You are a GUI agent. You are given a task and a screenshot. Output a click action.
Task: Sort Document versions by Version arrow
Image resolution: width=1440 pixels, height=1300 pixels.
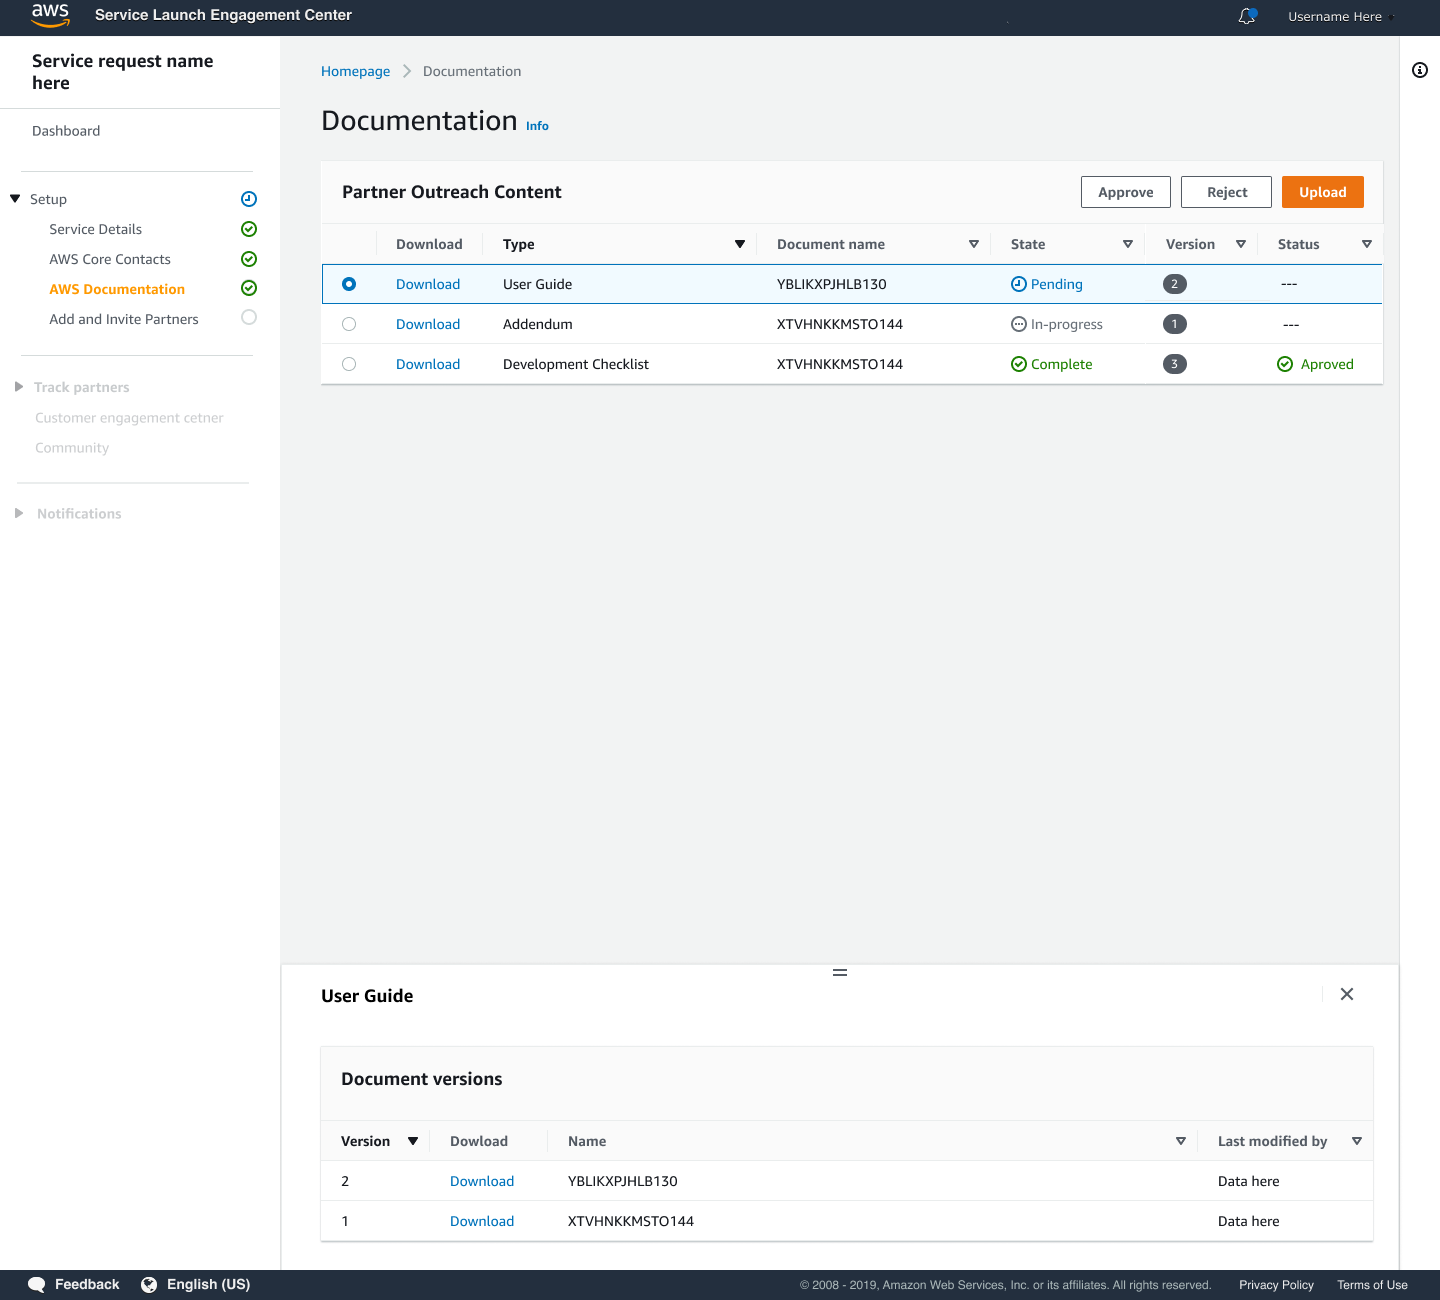click(x=413, y=1141)
